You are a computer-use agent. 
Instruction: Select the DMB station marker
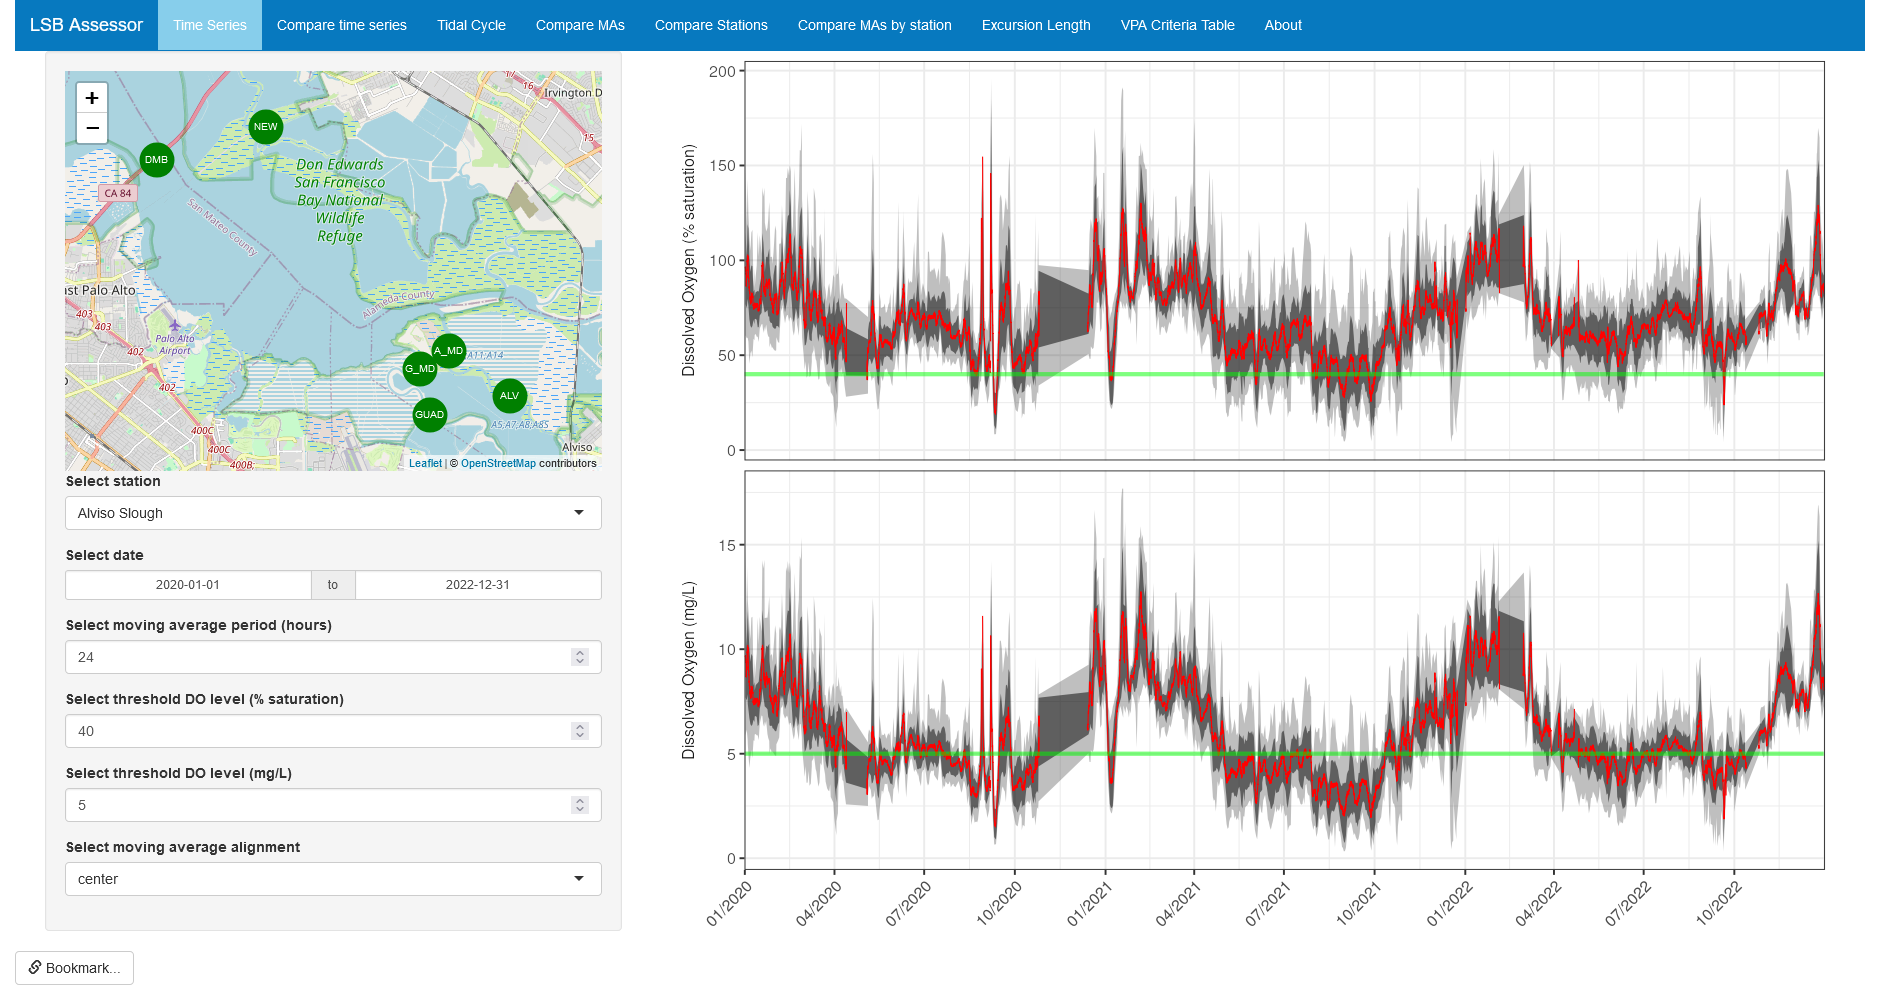(157, 160)
